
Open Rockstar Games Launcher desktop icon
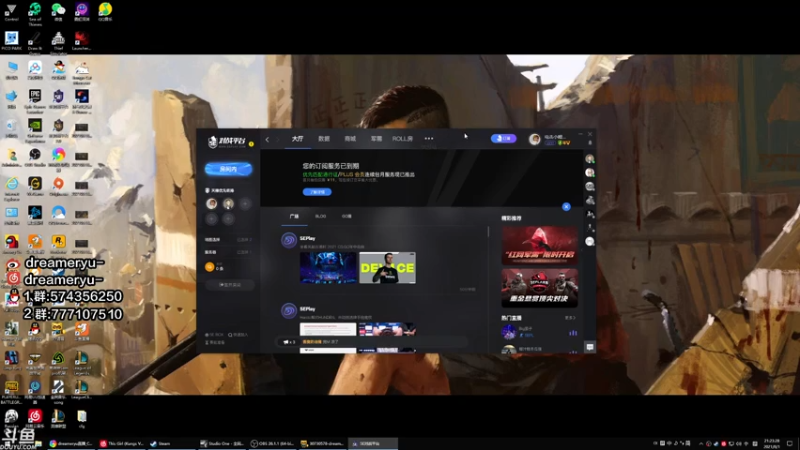pos(58,244)
